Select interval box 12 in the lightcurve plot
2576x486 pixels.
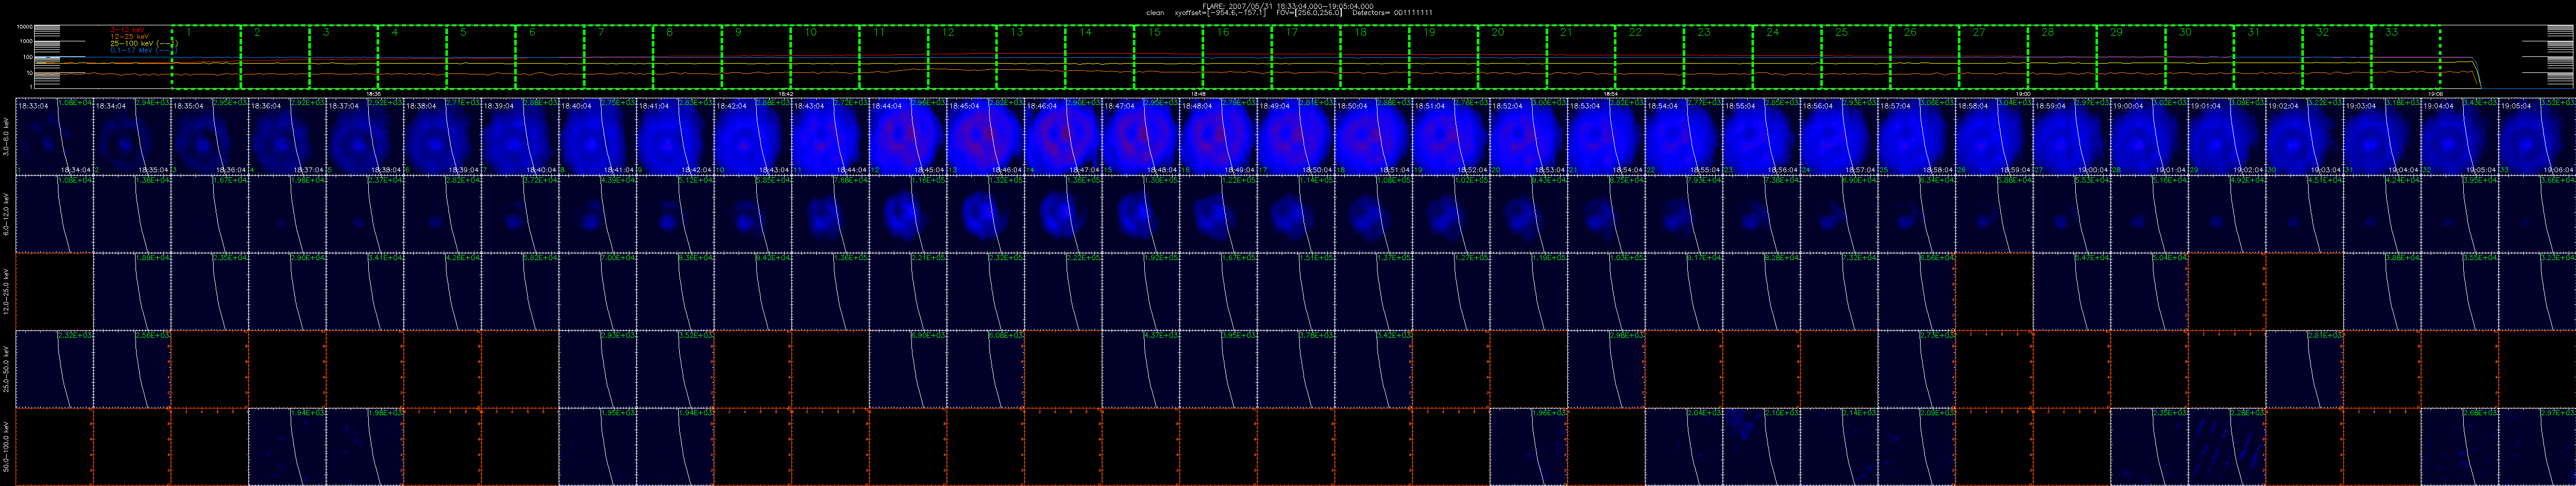tap(963, 57)
